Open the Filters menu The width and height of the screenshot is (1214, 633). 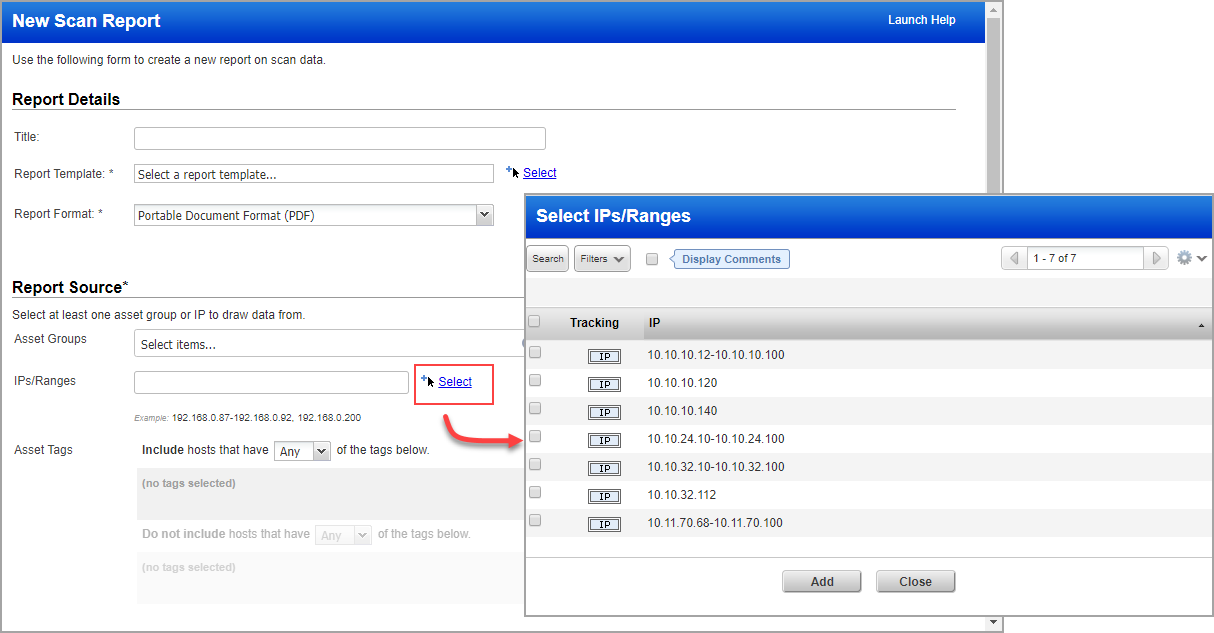tap(601, 258)
